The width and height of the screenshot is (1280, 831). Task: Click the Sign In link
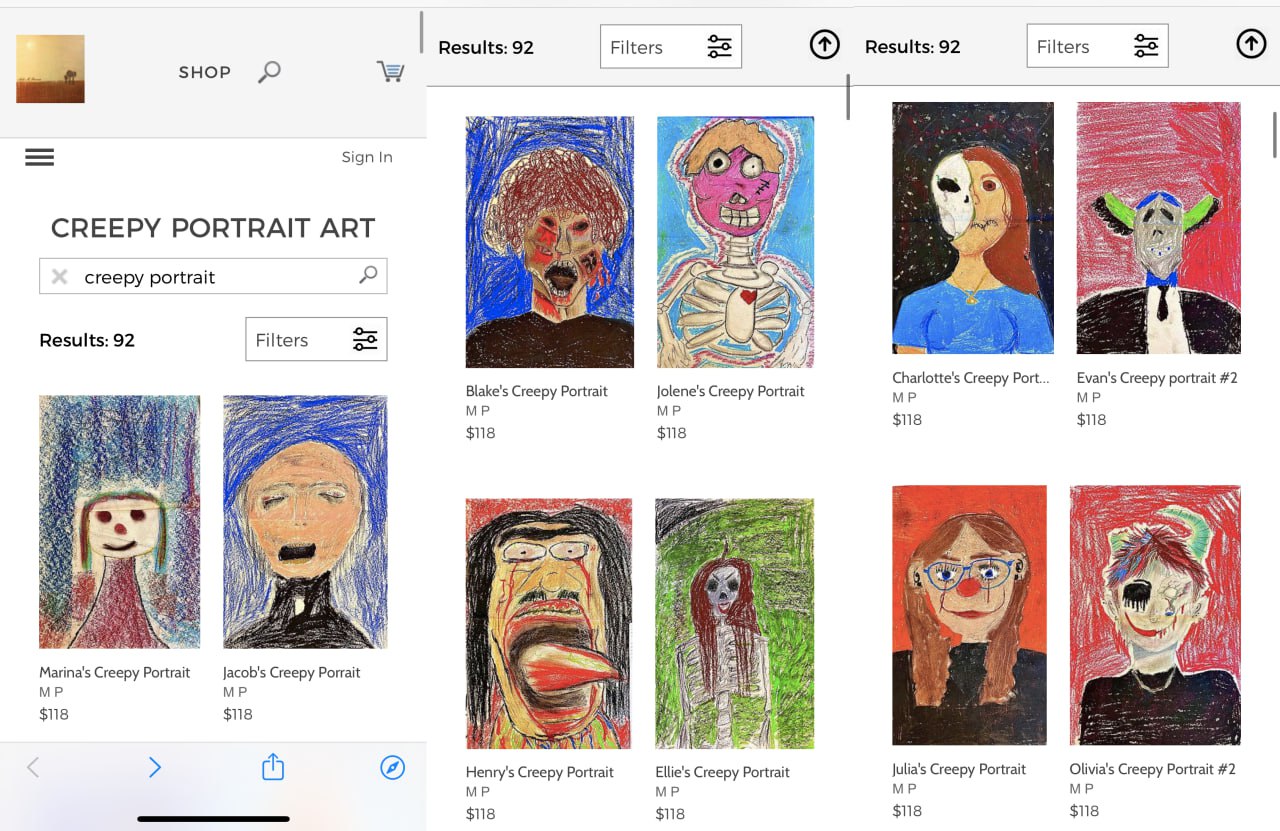[367, 157]
